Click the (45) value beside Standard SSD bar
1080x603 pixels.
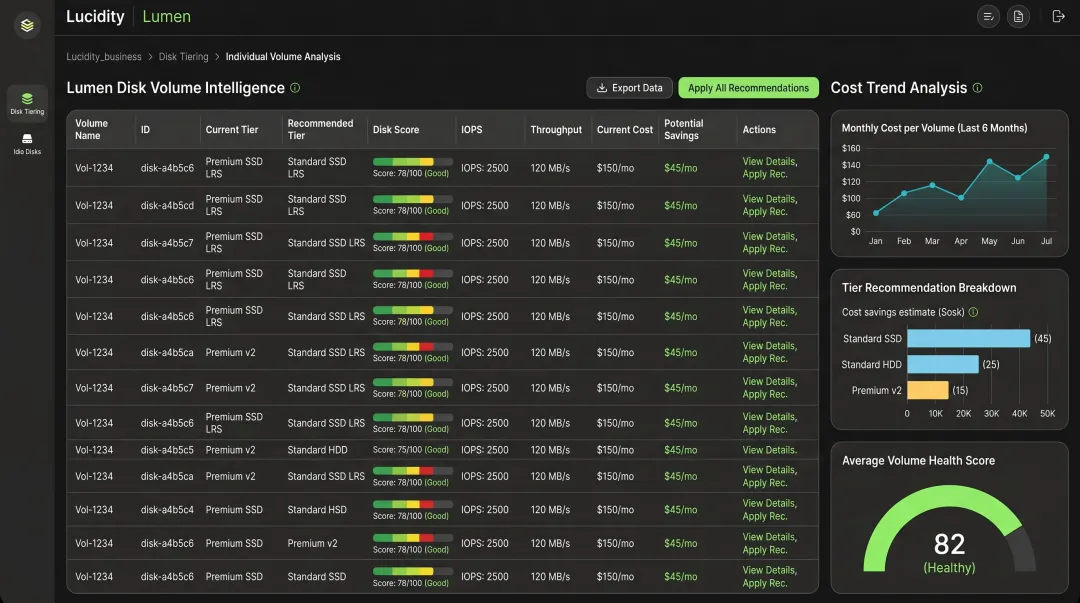(x=1043, y=338)
